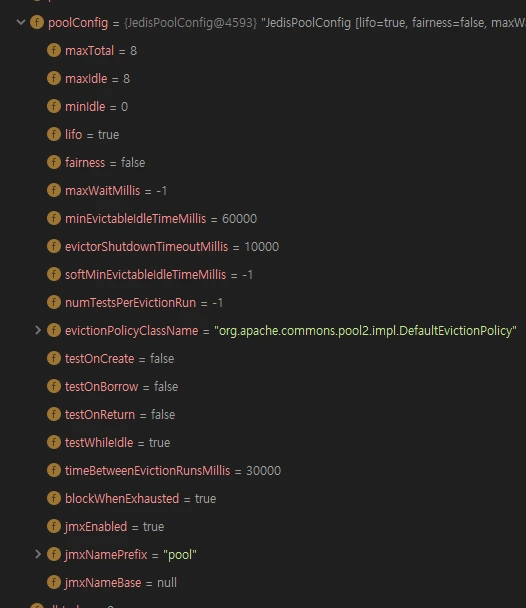The height and width of the screenshot is (608, 526).
Task: Click the JedisPoolConfig@4593 object reference
Action: coord(190,23)
